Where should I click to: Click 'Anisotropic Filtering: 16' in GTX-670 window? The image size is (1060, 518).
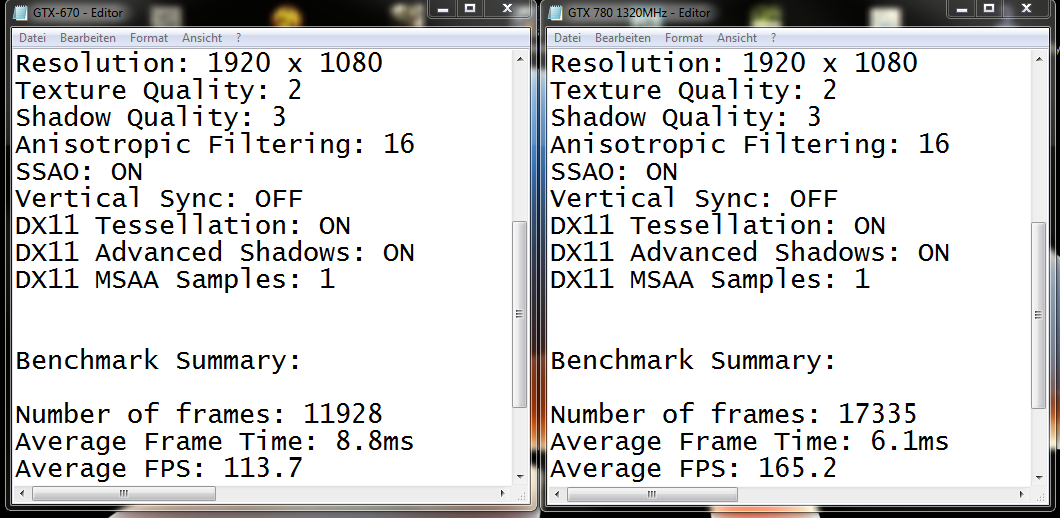pyautogui.click(x=215, y=145)
